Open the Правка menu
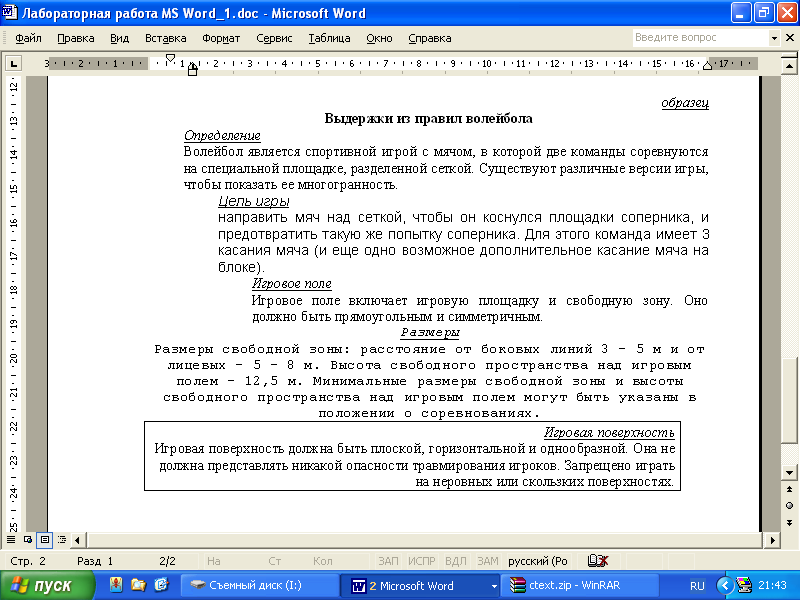 [76, 38]
